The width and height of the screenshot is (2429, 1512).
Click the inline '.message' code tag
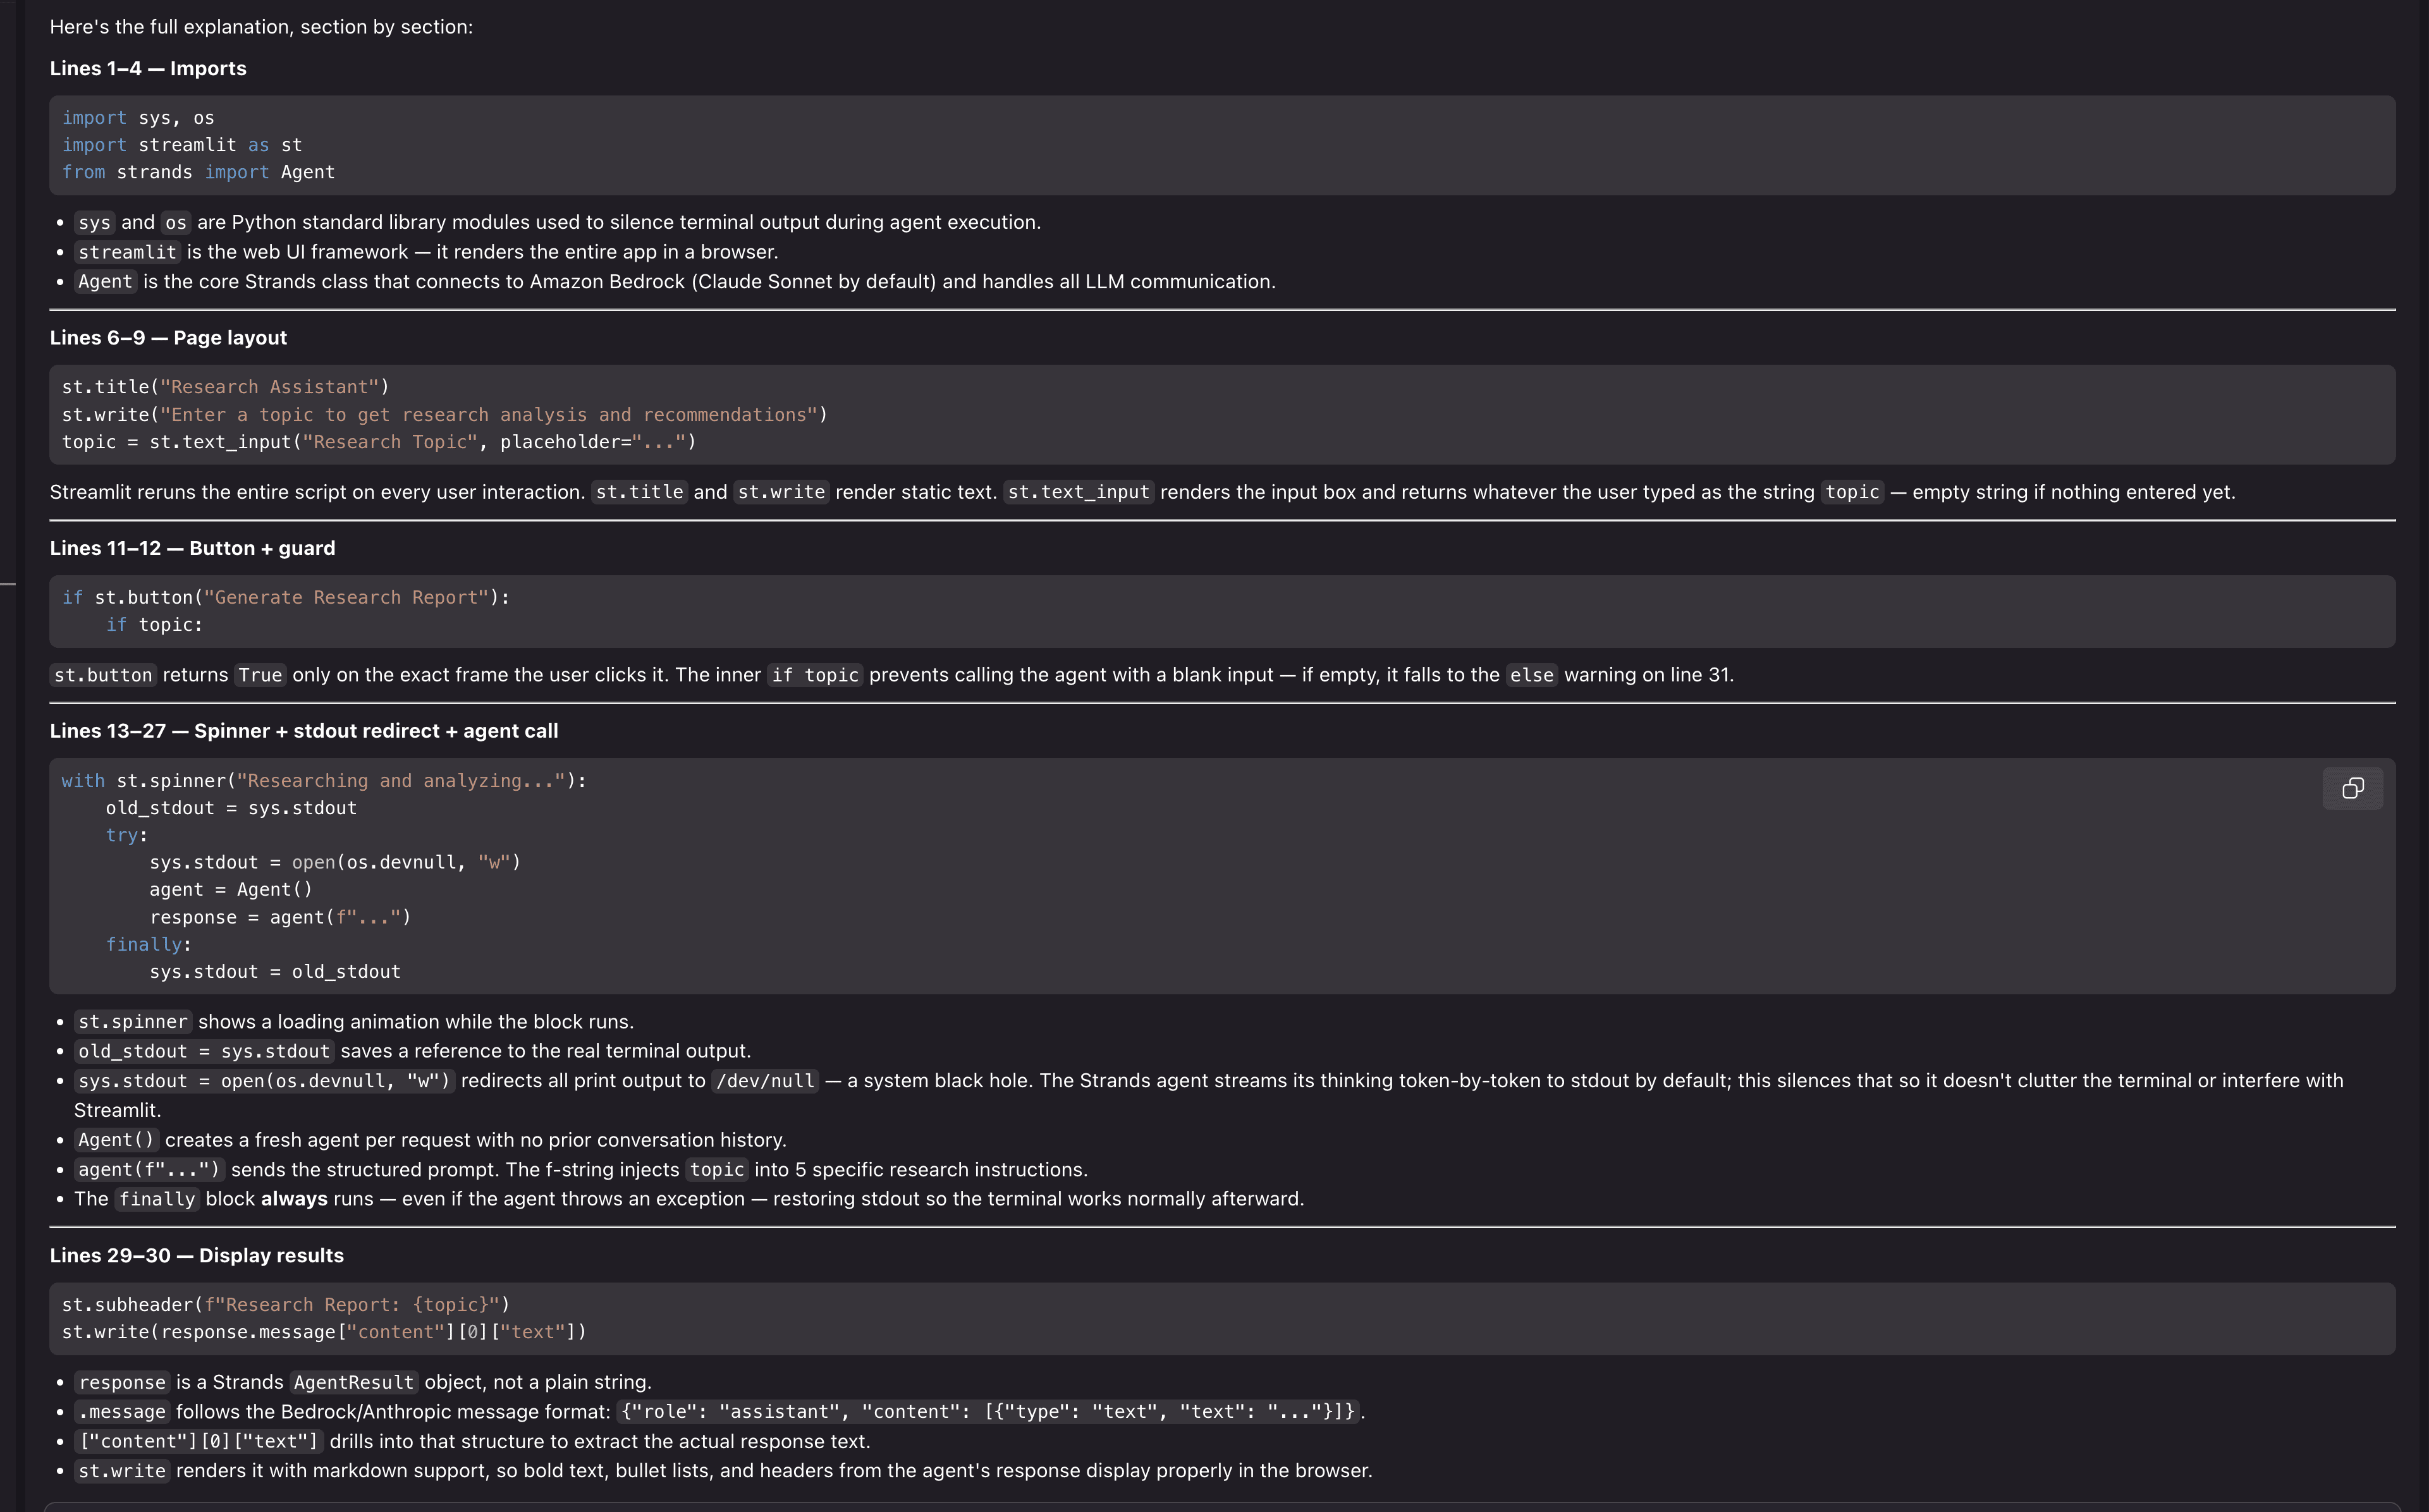pos(122,1411)
